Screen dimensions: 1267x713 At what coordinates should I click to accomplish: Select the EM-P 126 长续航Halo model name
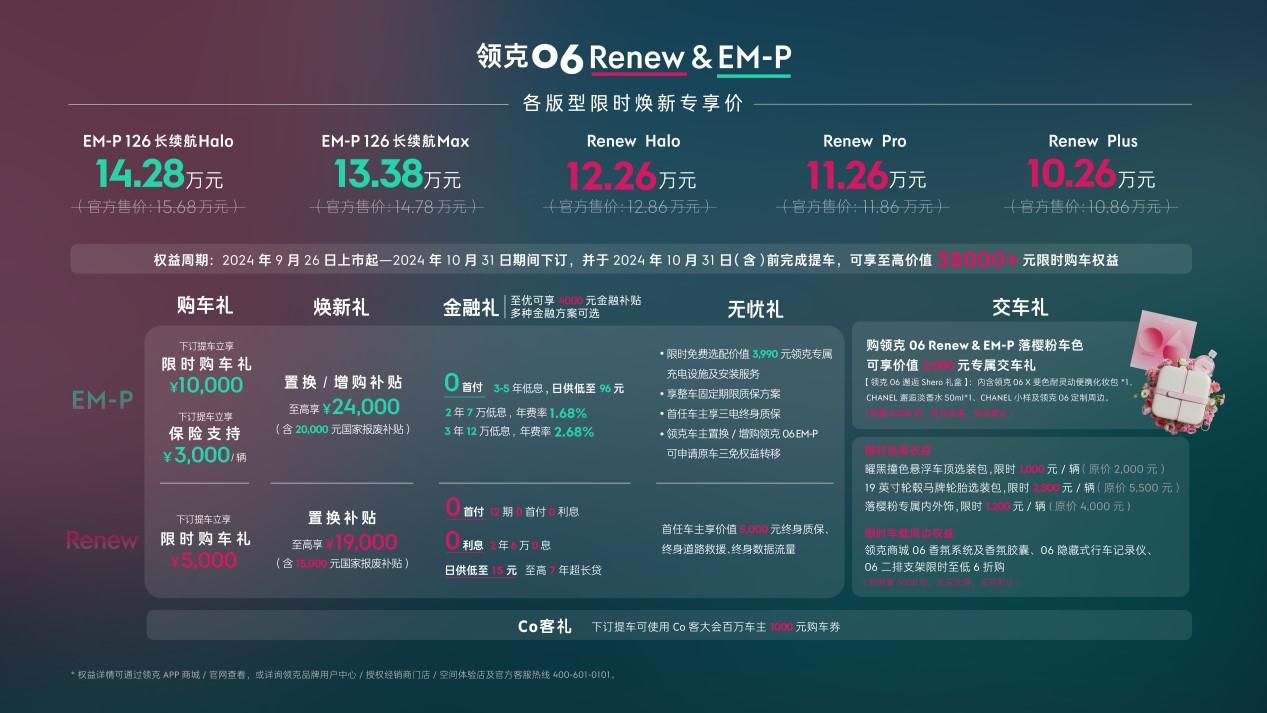[x=158, y=141]
